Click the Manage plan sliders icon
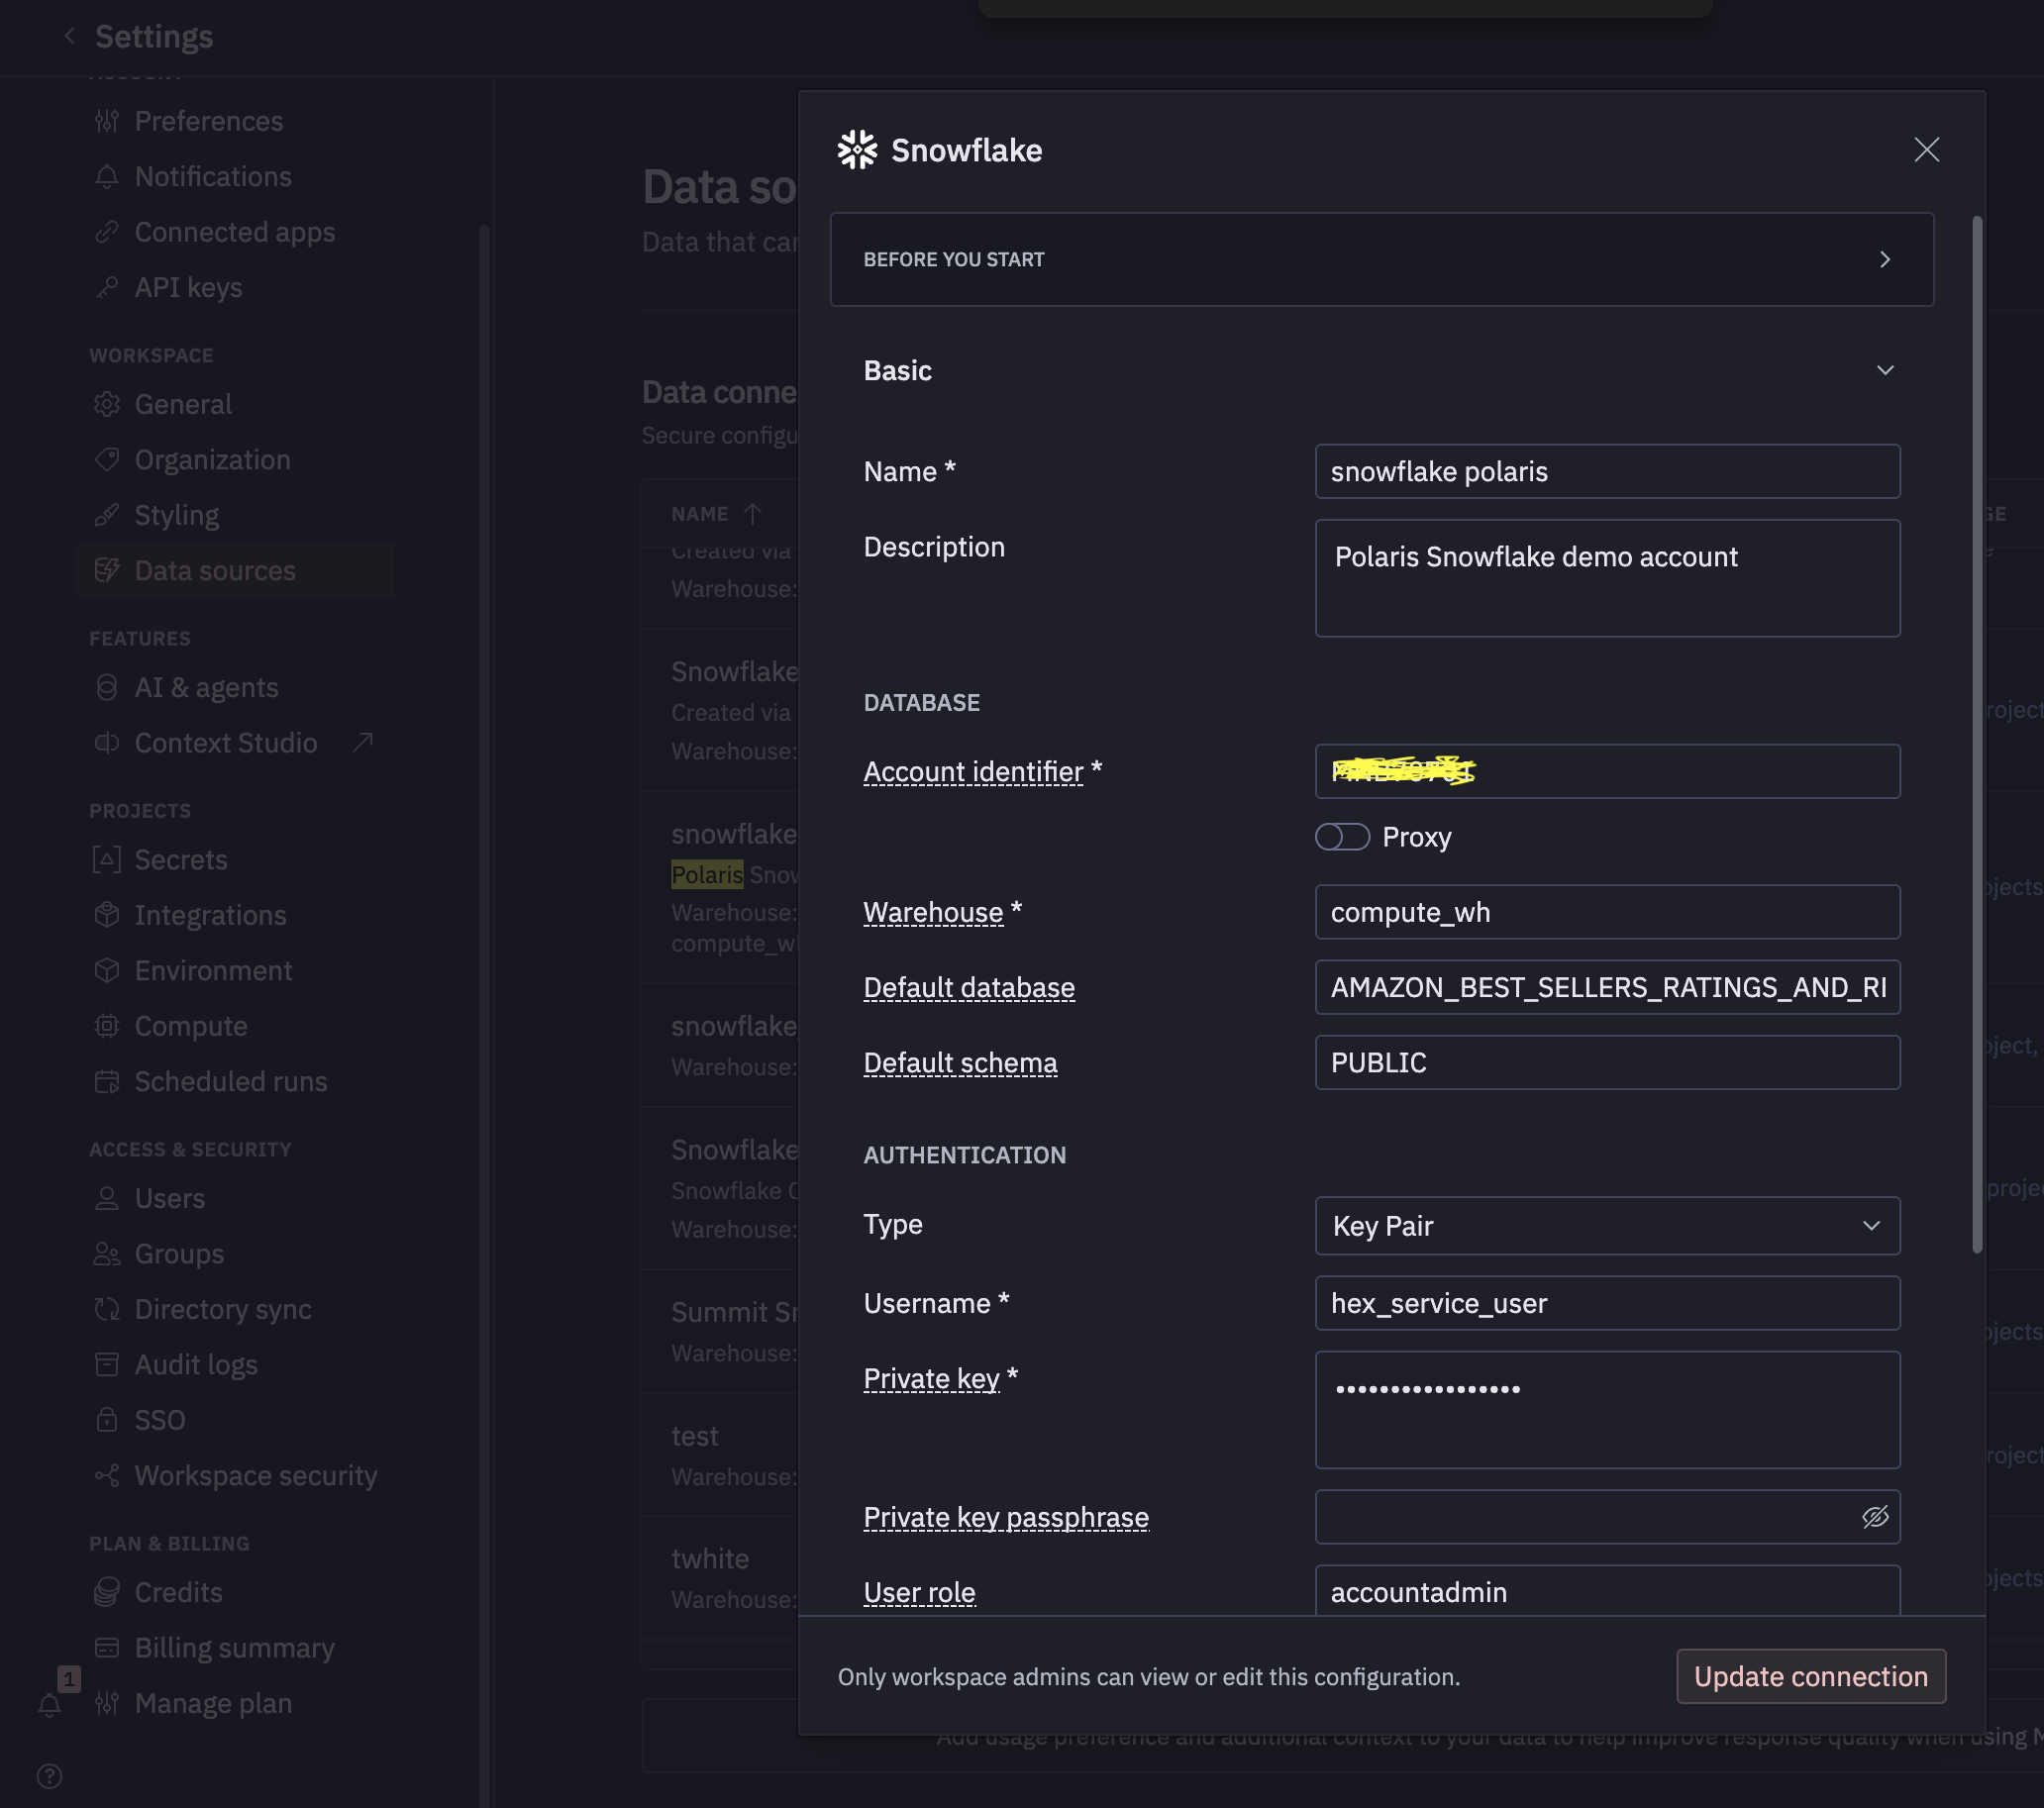Screen dimensions: 2044x1808 [x=107, y=1703]
